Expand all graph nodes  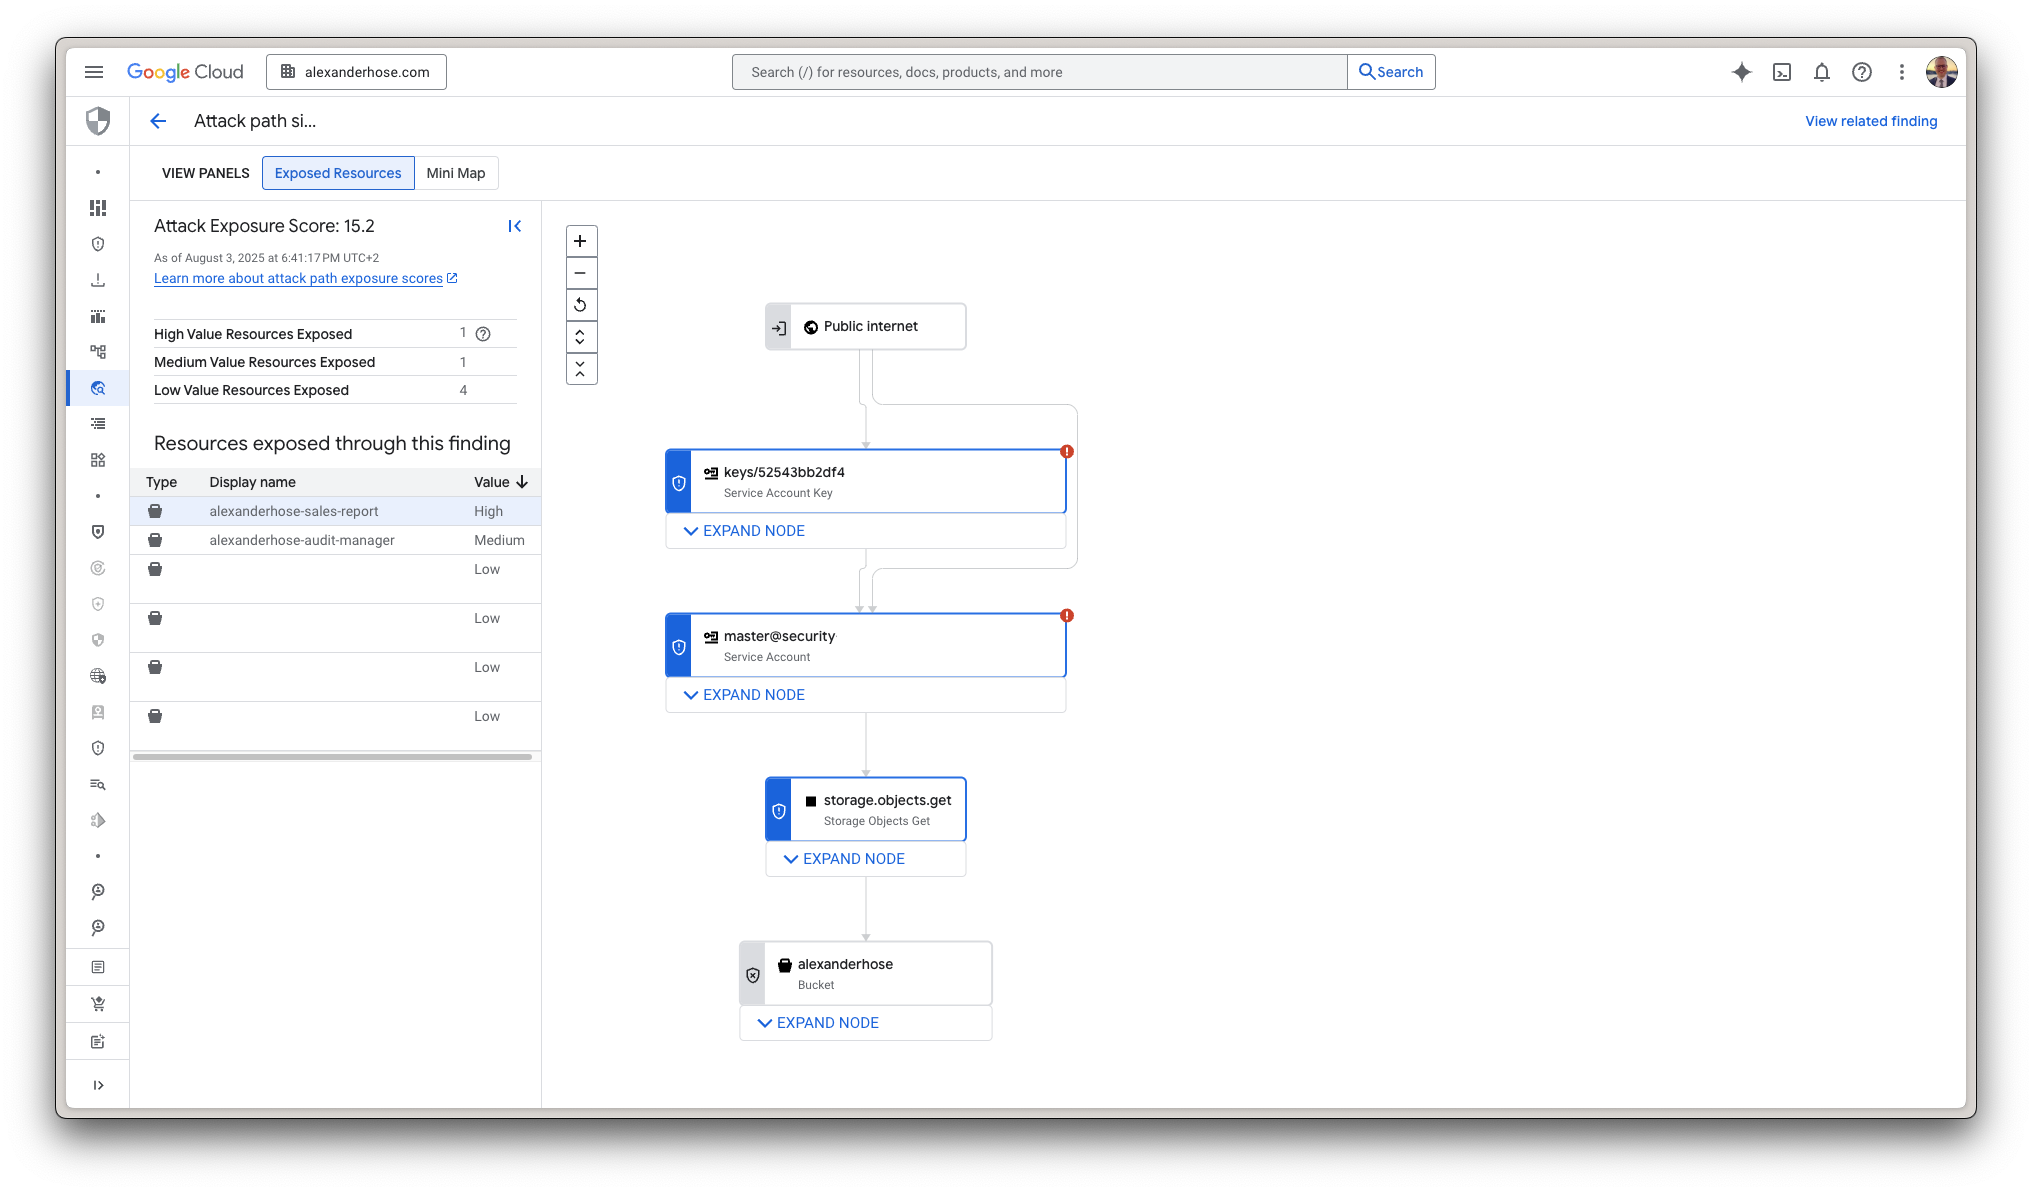[580, 337]
